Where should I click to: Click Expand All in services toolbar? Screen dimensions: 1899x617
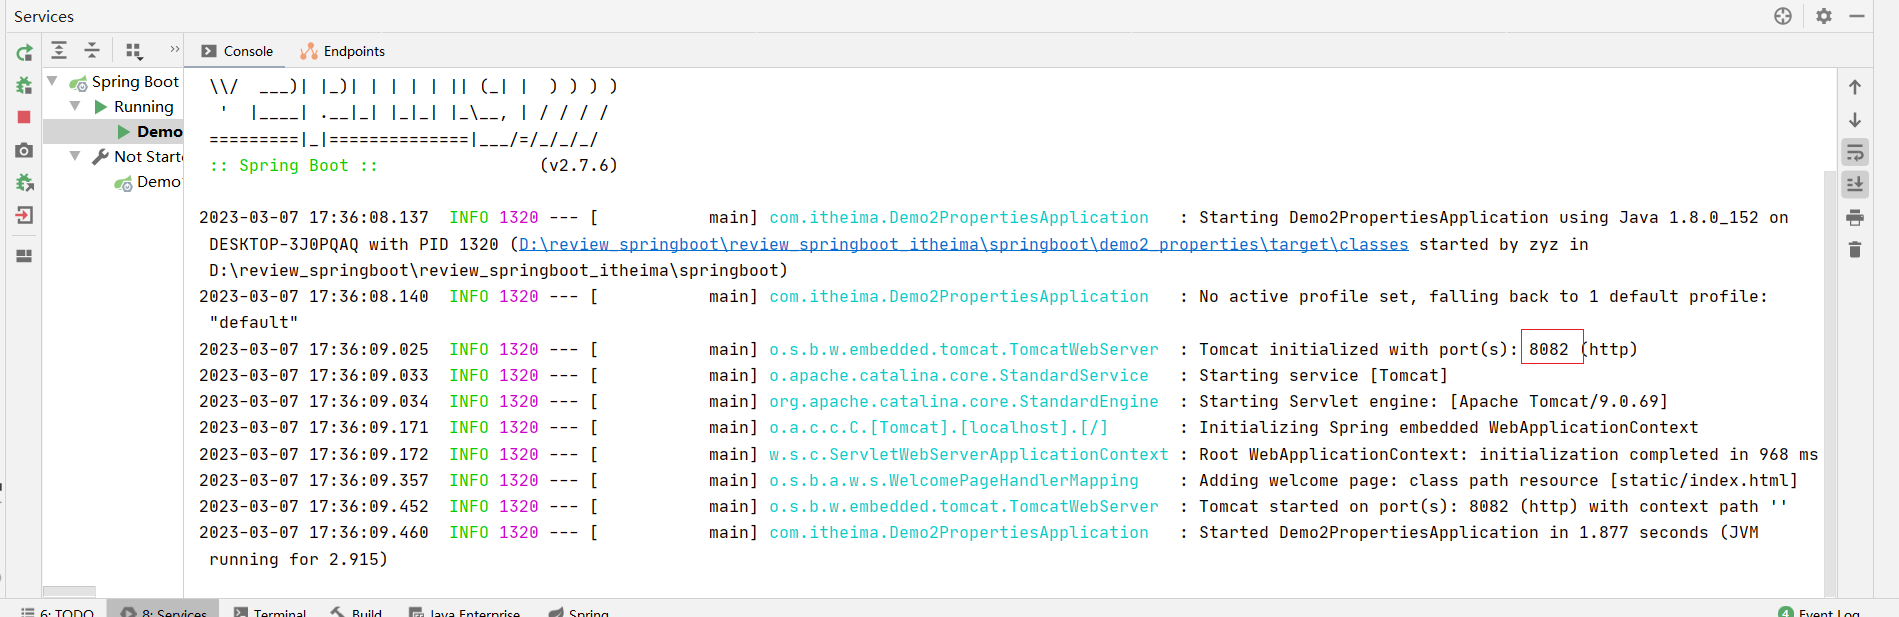(59, 50)
